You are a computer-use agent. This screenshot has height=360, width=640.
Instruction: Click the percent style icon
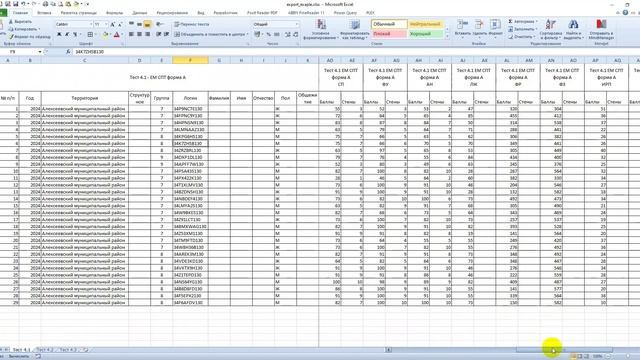click(x=269, y=35)
